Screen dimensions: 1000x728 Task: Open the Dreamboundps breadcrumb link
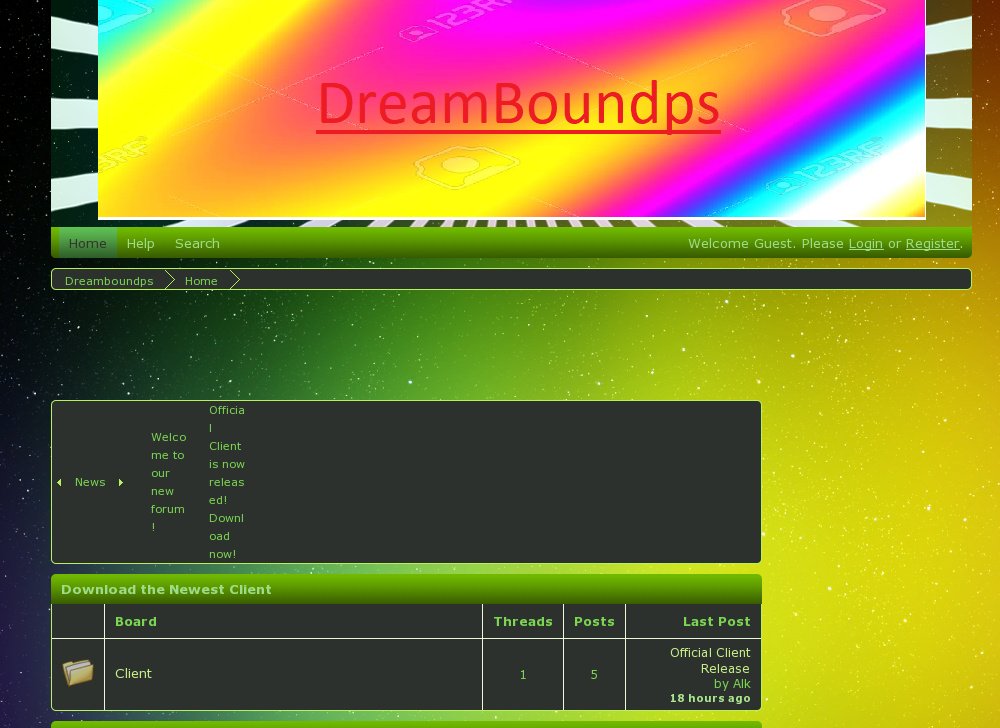point(108,281)
